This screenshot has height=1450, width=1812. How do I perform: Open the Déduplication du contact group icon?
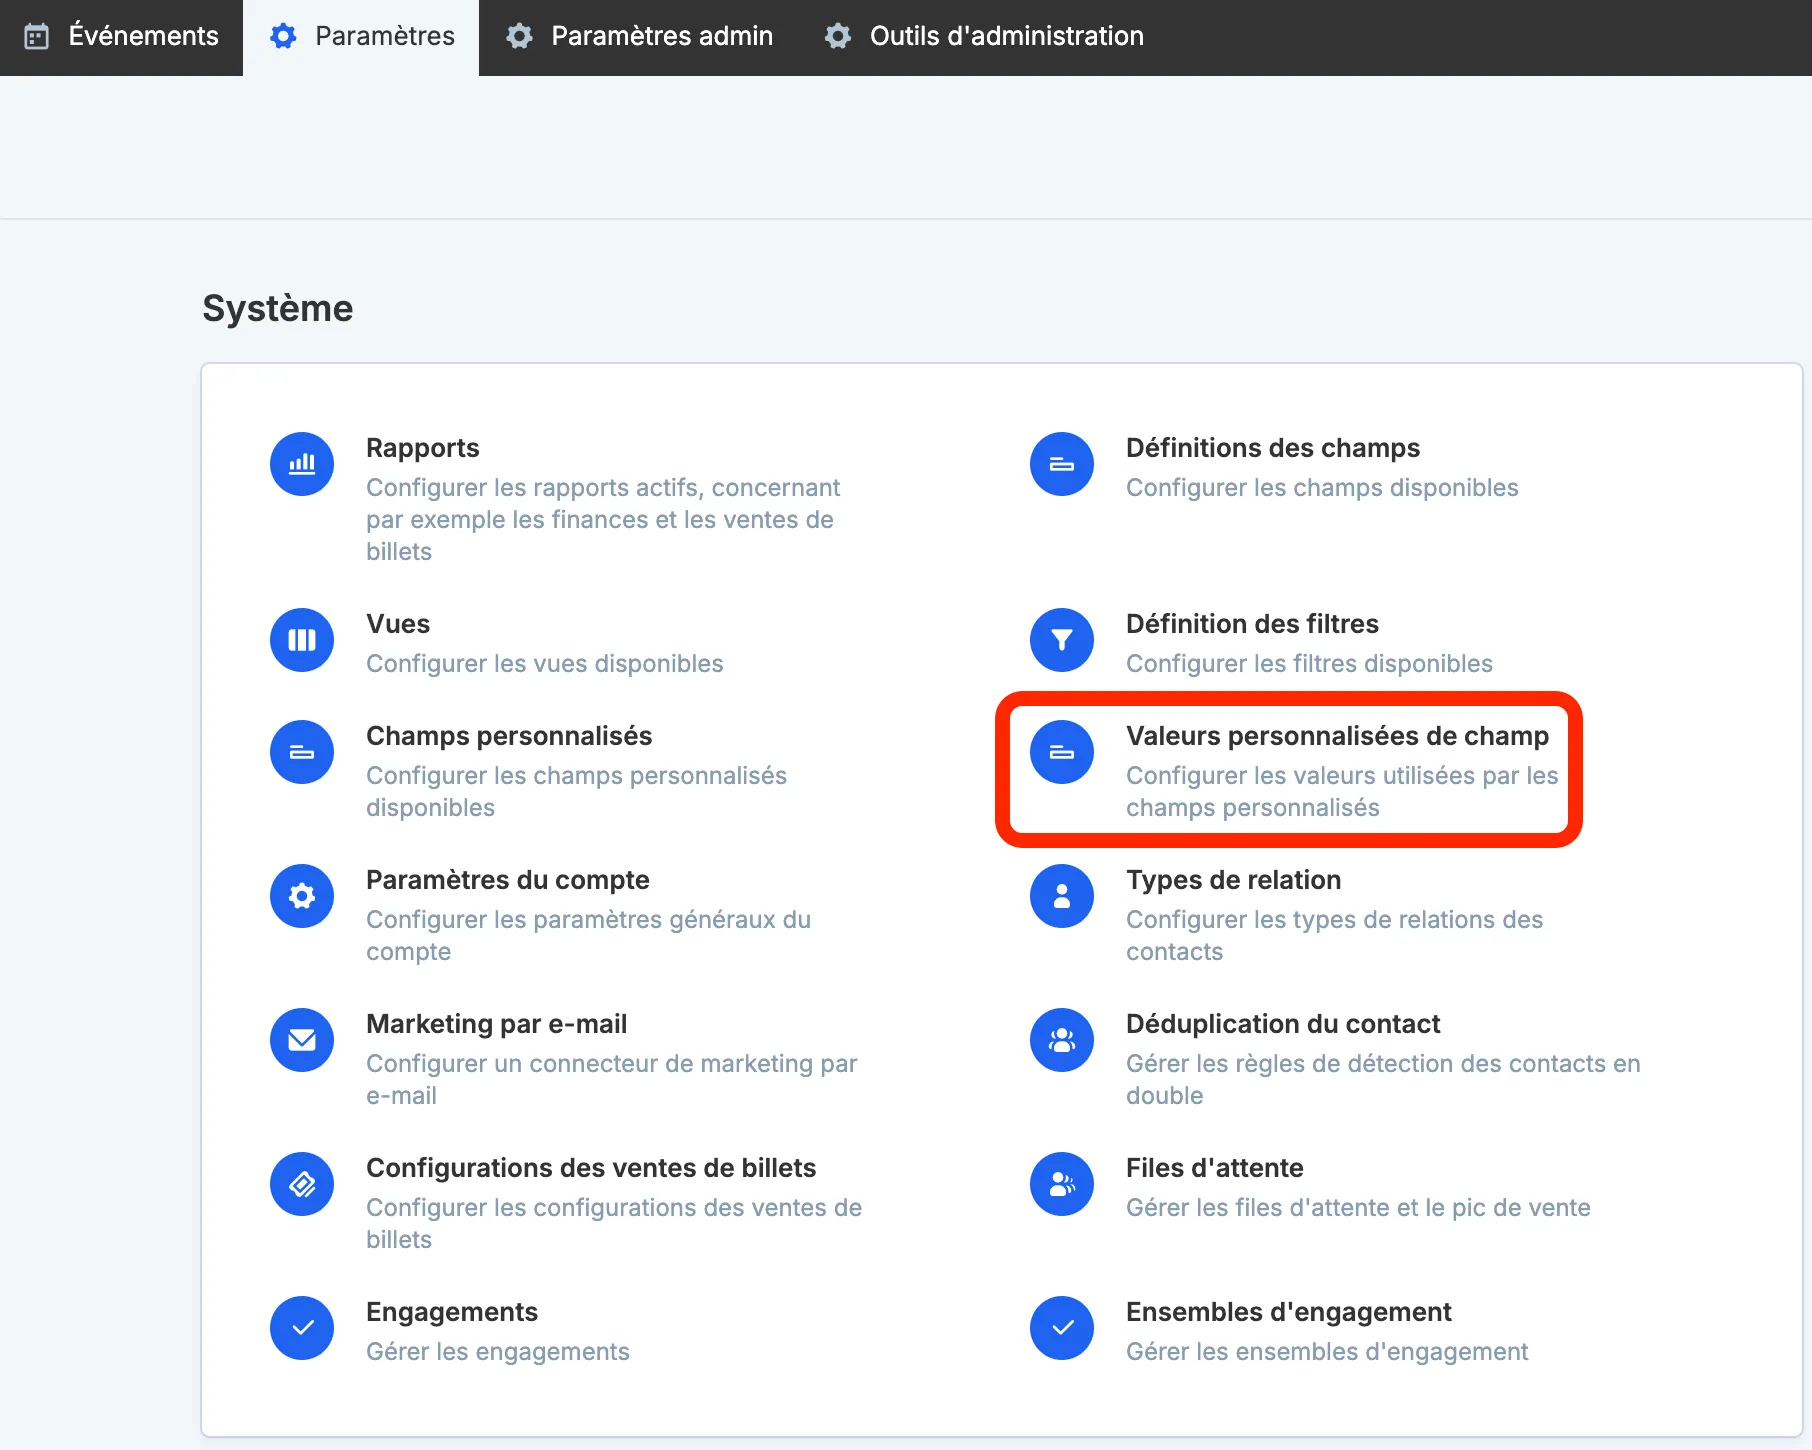point(1062,1040)
